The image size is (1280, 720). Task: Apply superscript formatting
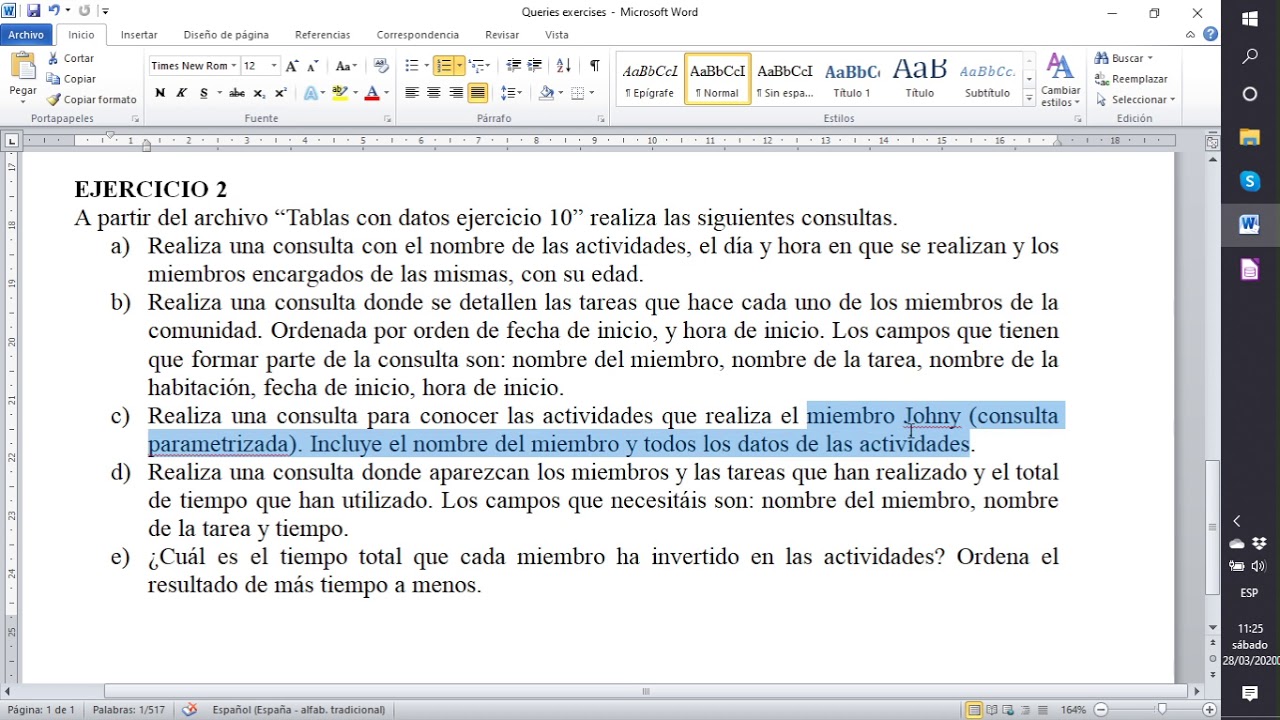coord(280,93)
